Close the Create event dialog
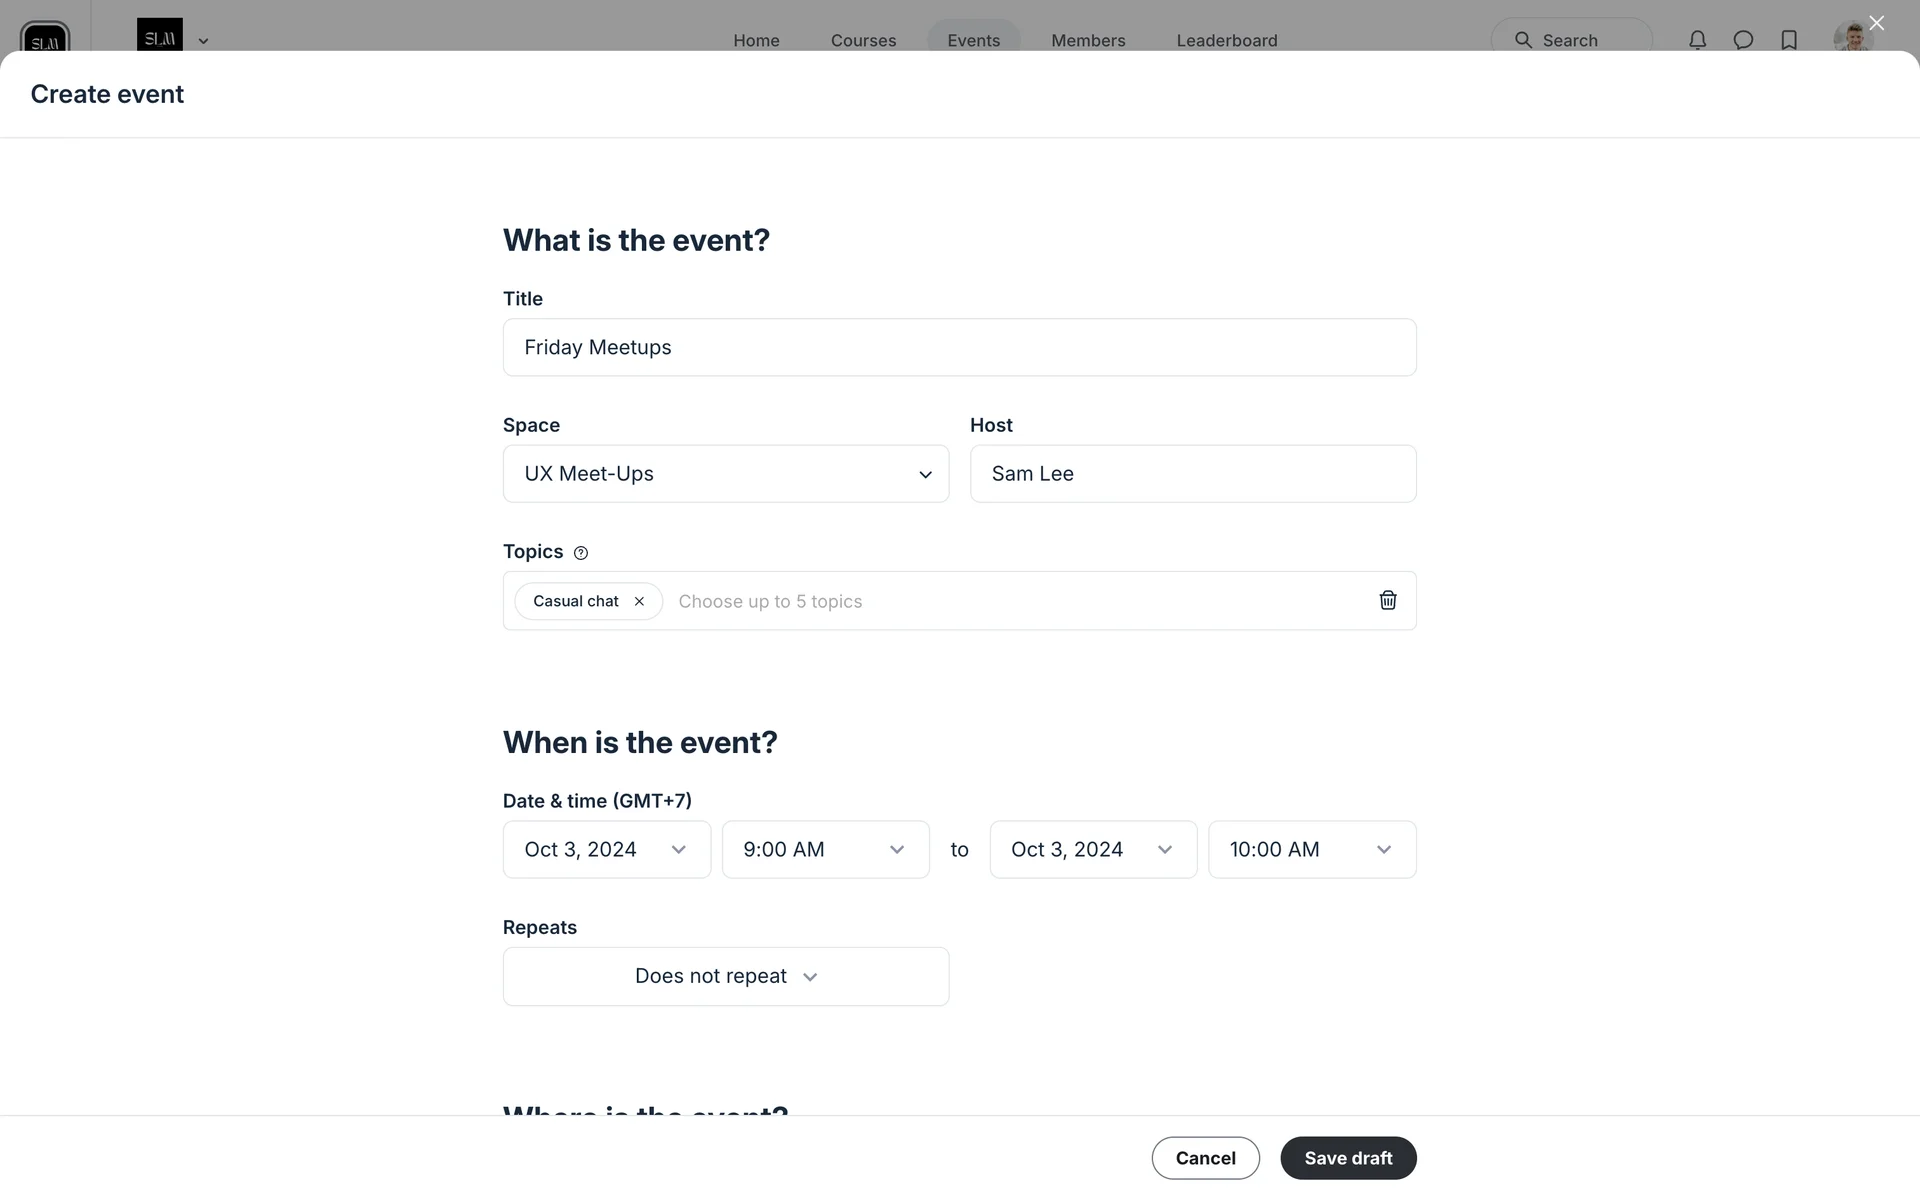This screenshot has width=1920, height=1200. [x=1876, y=23]
